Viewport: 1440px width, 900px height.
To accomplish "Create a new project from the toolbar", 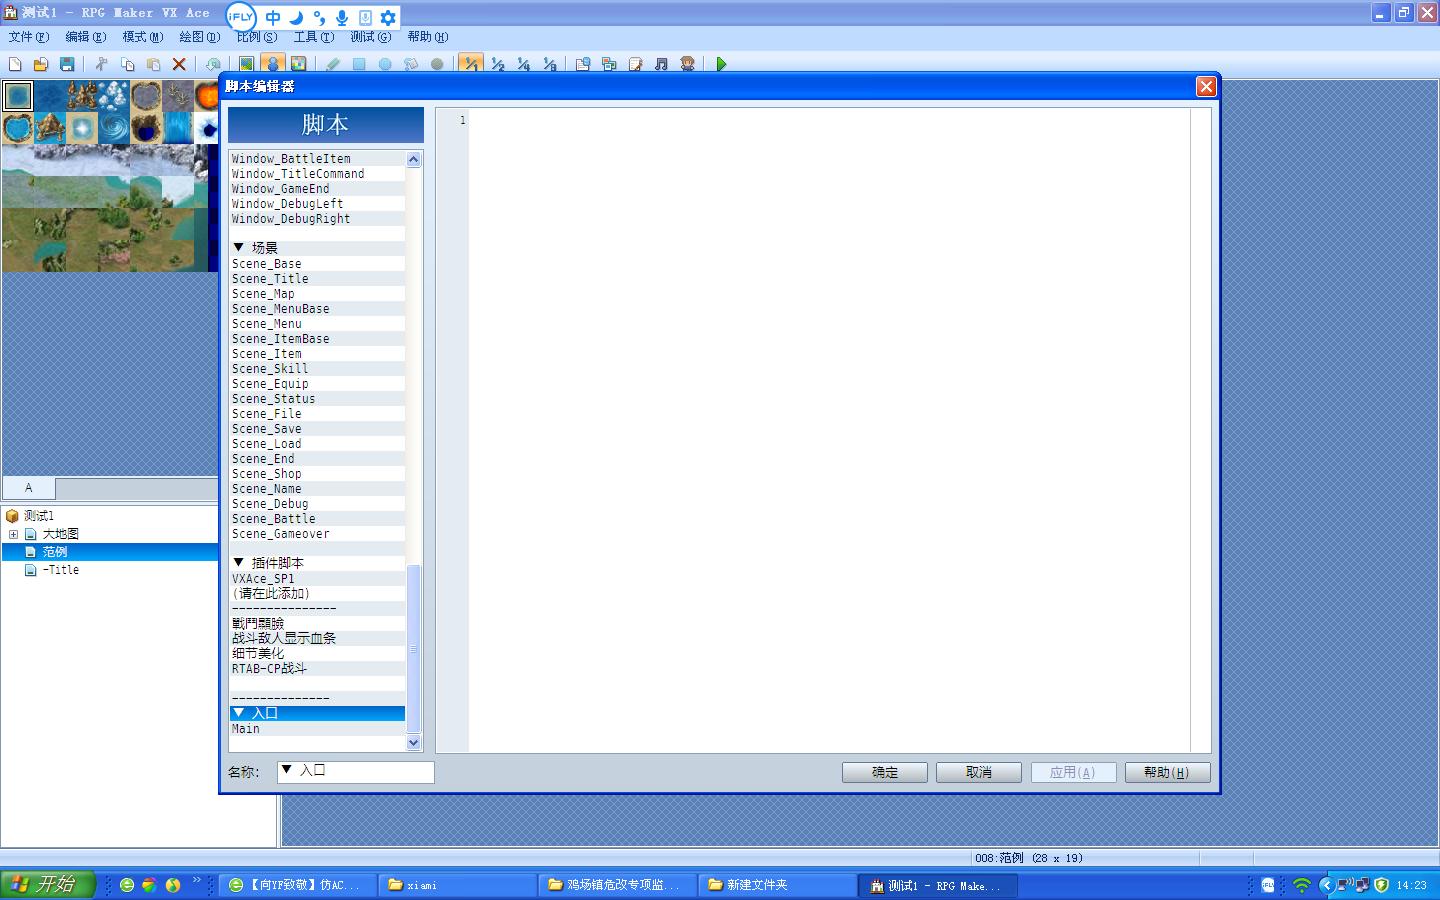I will 15,64.
